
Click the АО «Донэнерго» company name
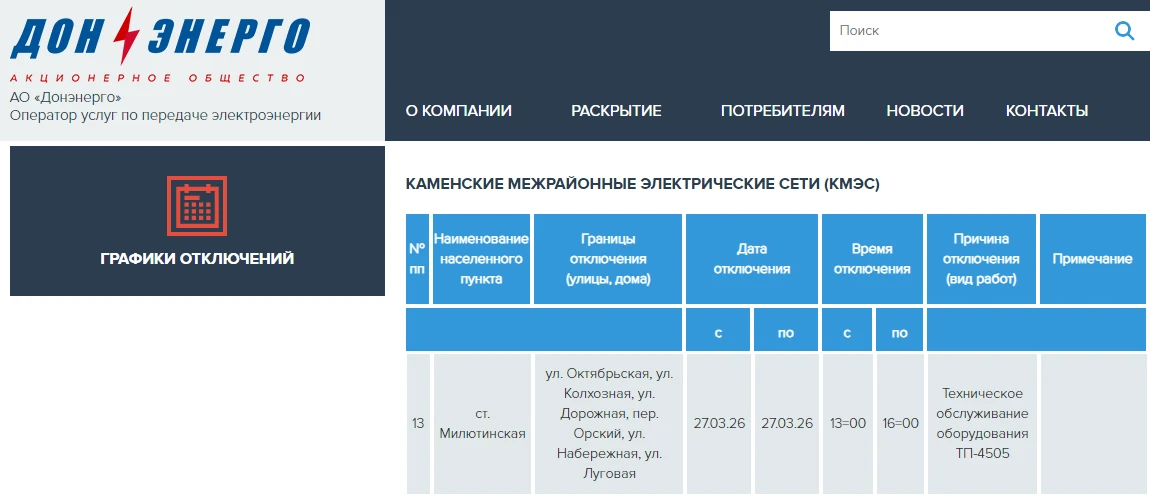point(65,97)
